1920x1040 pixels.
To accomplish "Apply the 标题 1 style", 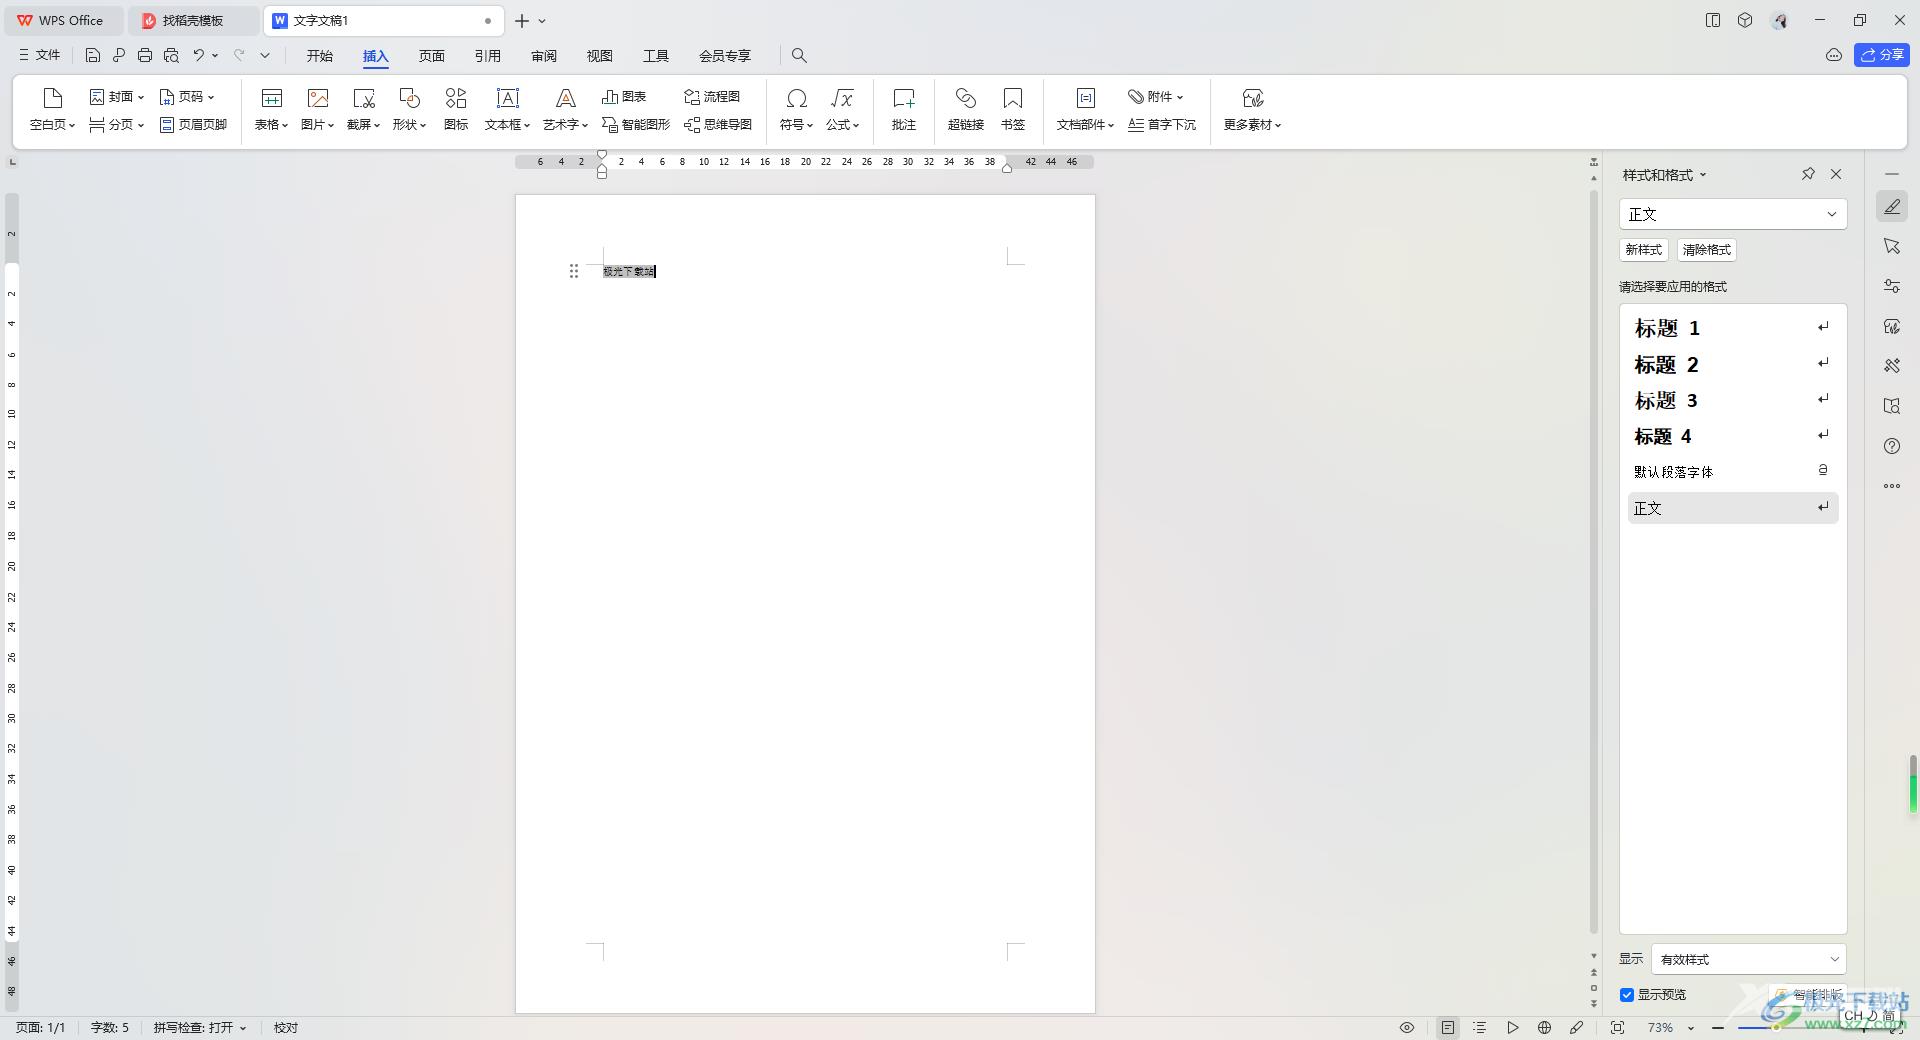I will point(1733,328).
